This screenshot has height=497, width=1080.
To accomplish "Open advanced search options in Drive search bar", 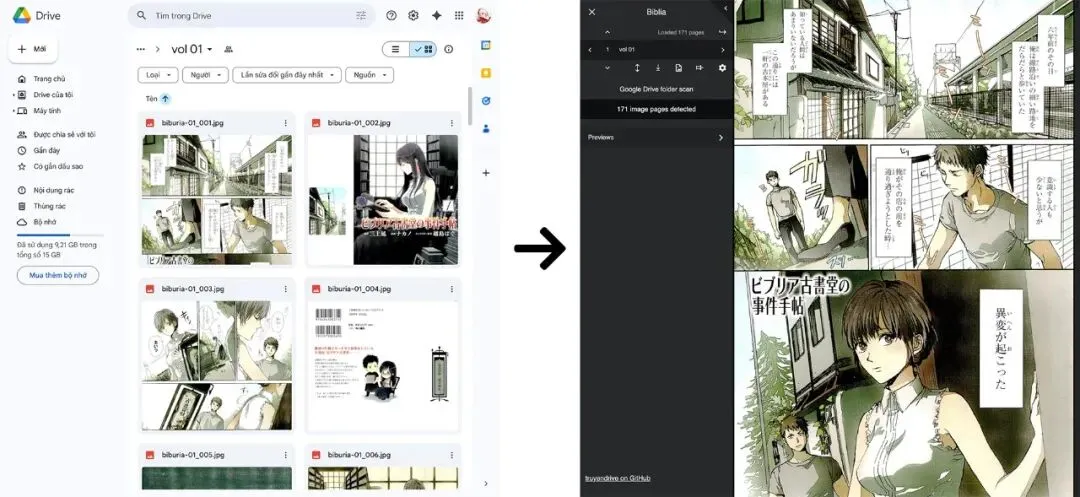I will [x=362, y=15].
